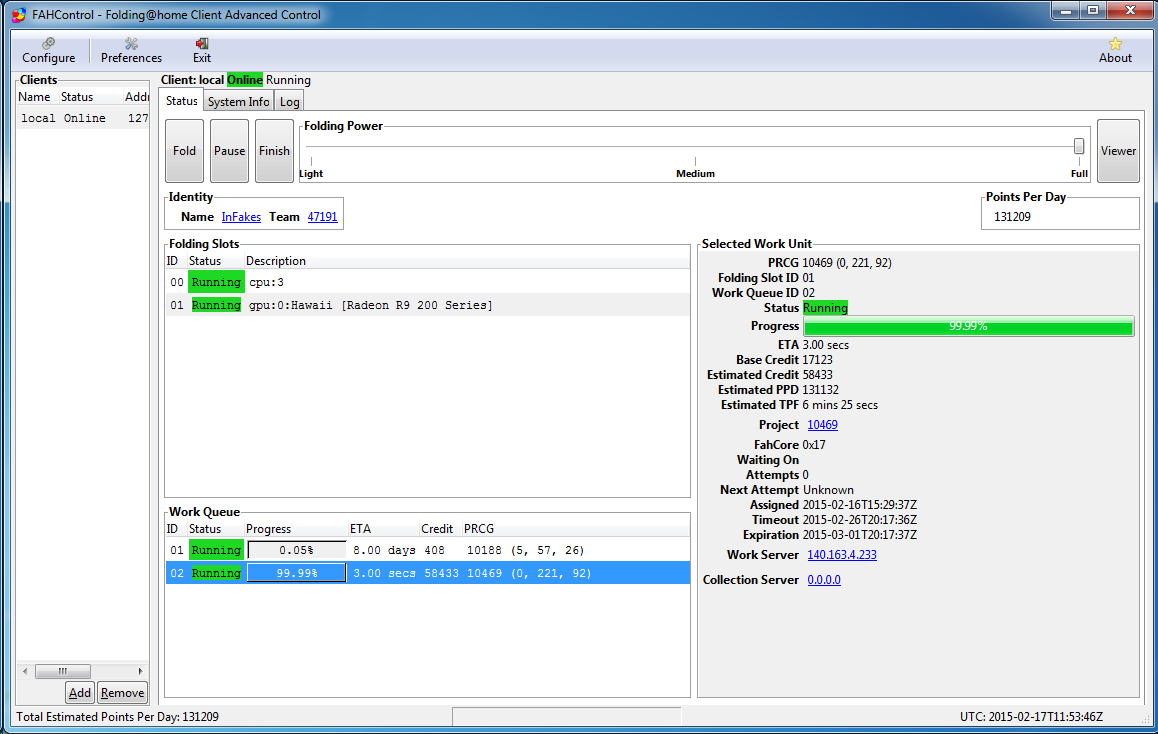1158x734 pixels.
Task: Sort clients by Status column header
Action: 90,97
